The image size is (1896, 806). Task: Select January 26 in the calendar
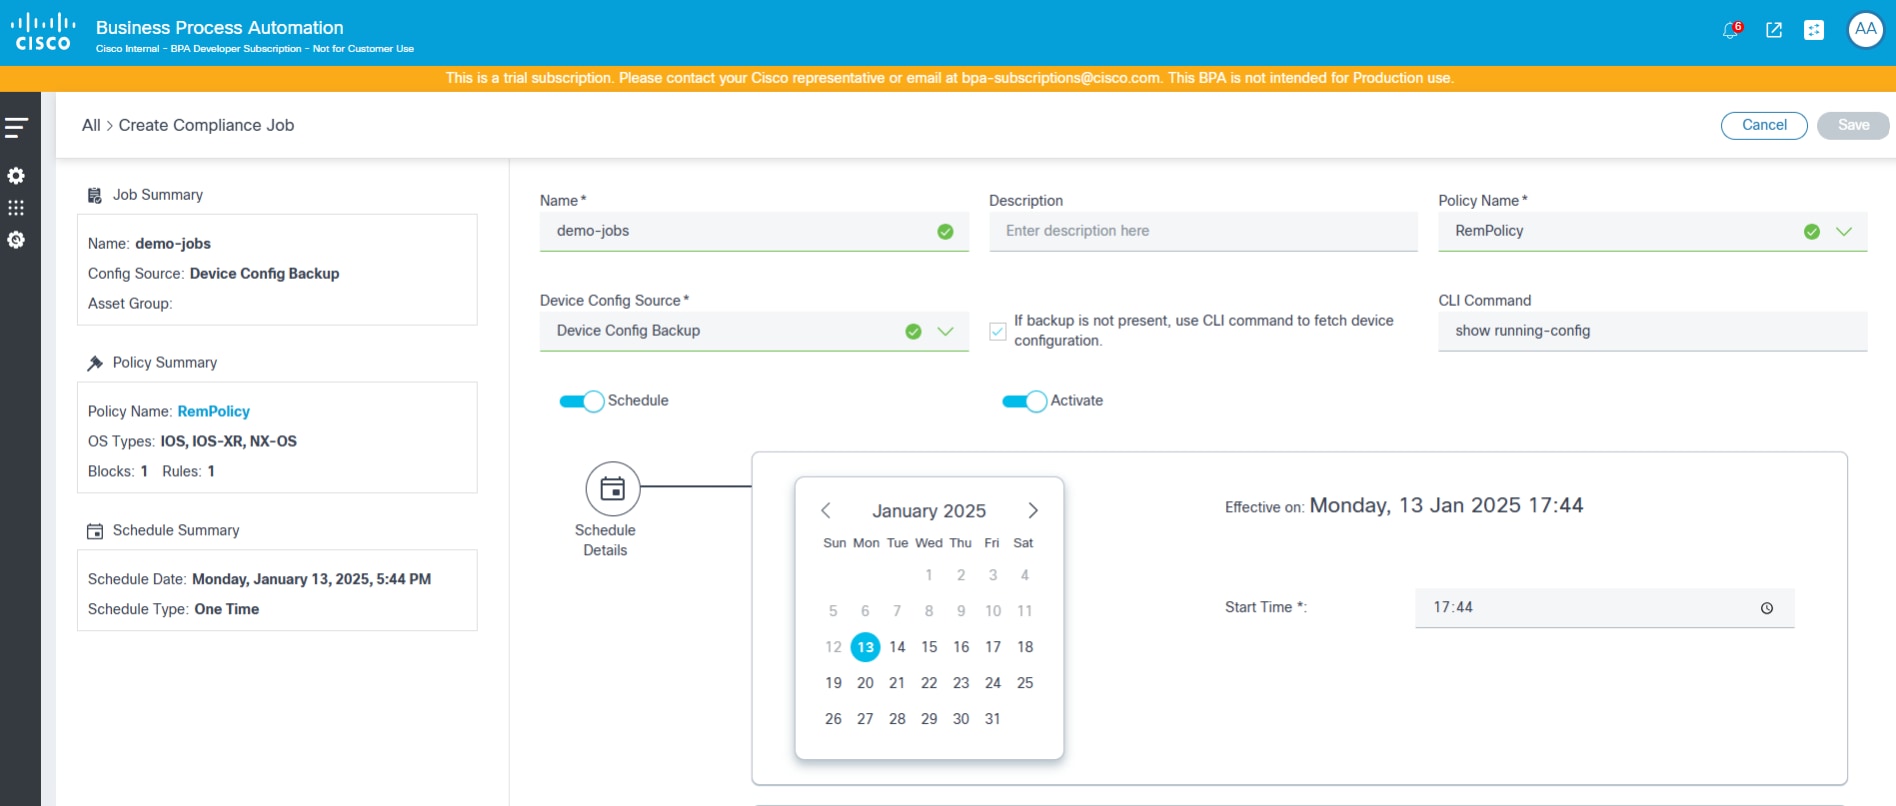coord(833,719)
